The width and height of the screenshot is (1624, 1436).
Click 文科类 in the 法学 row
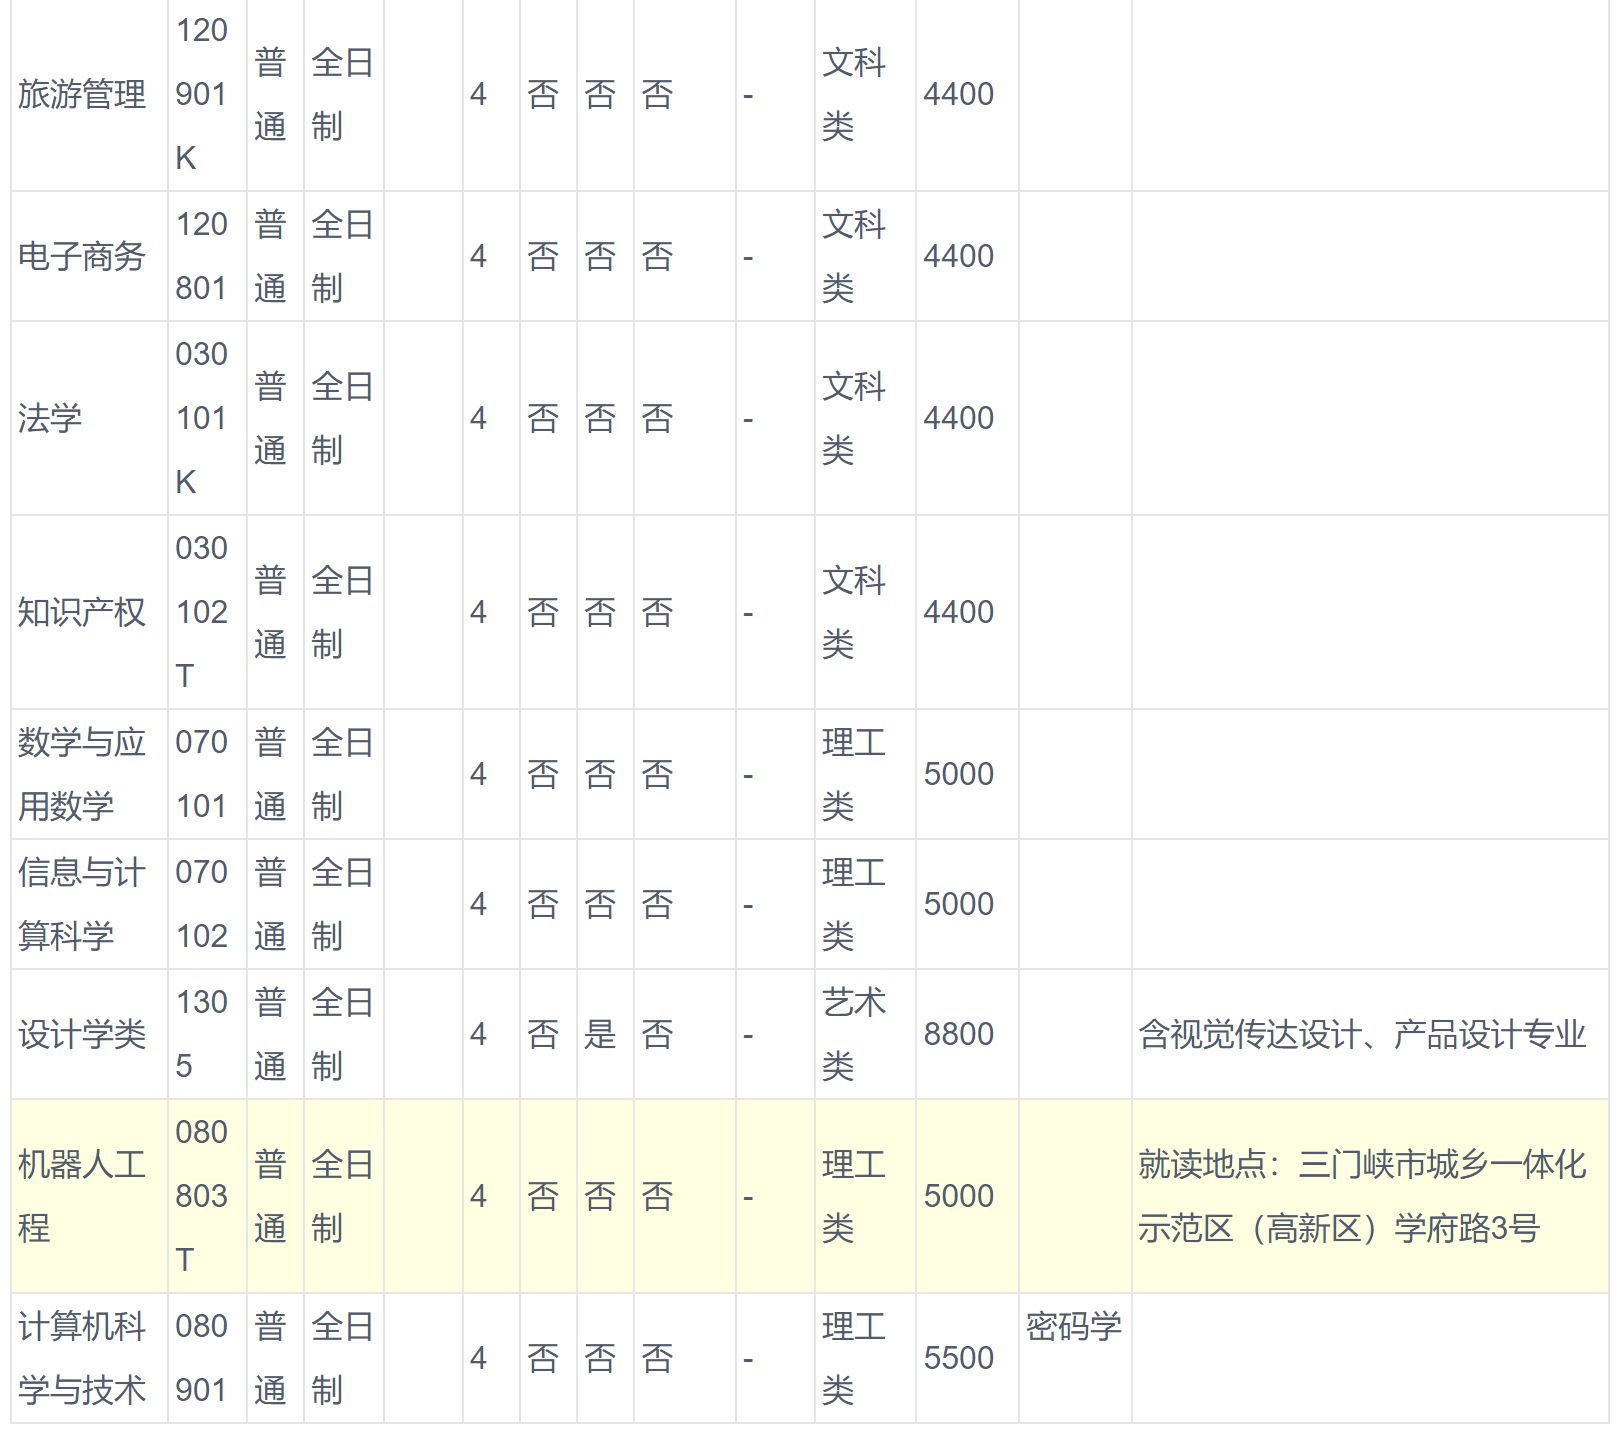[854, 419]
